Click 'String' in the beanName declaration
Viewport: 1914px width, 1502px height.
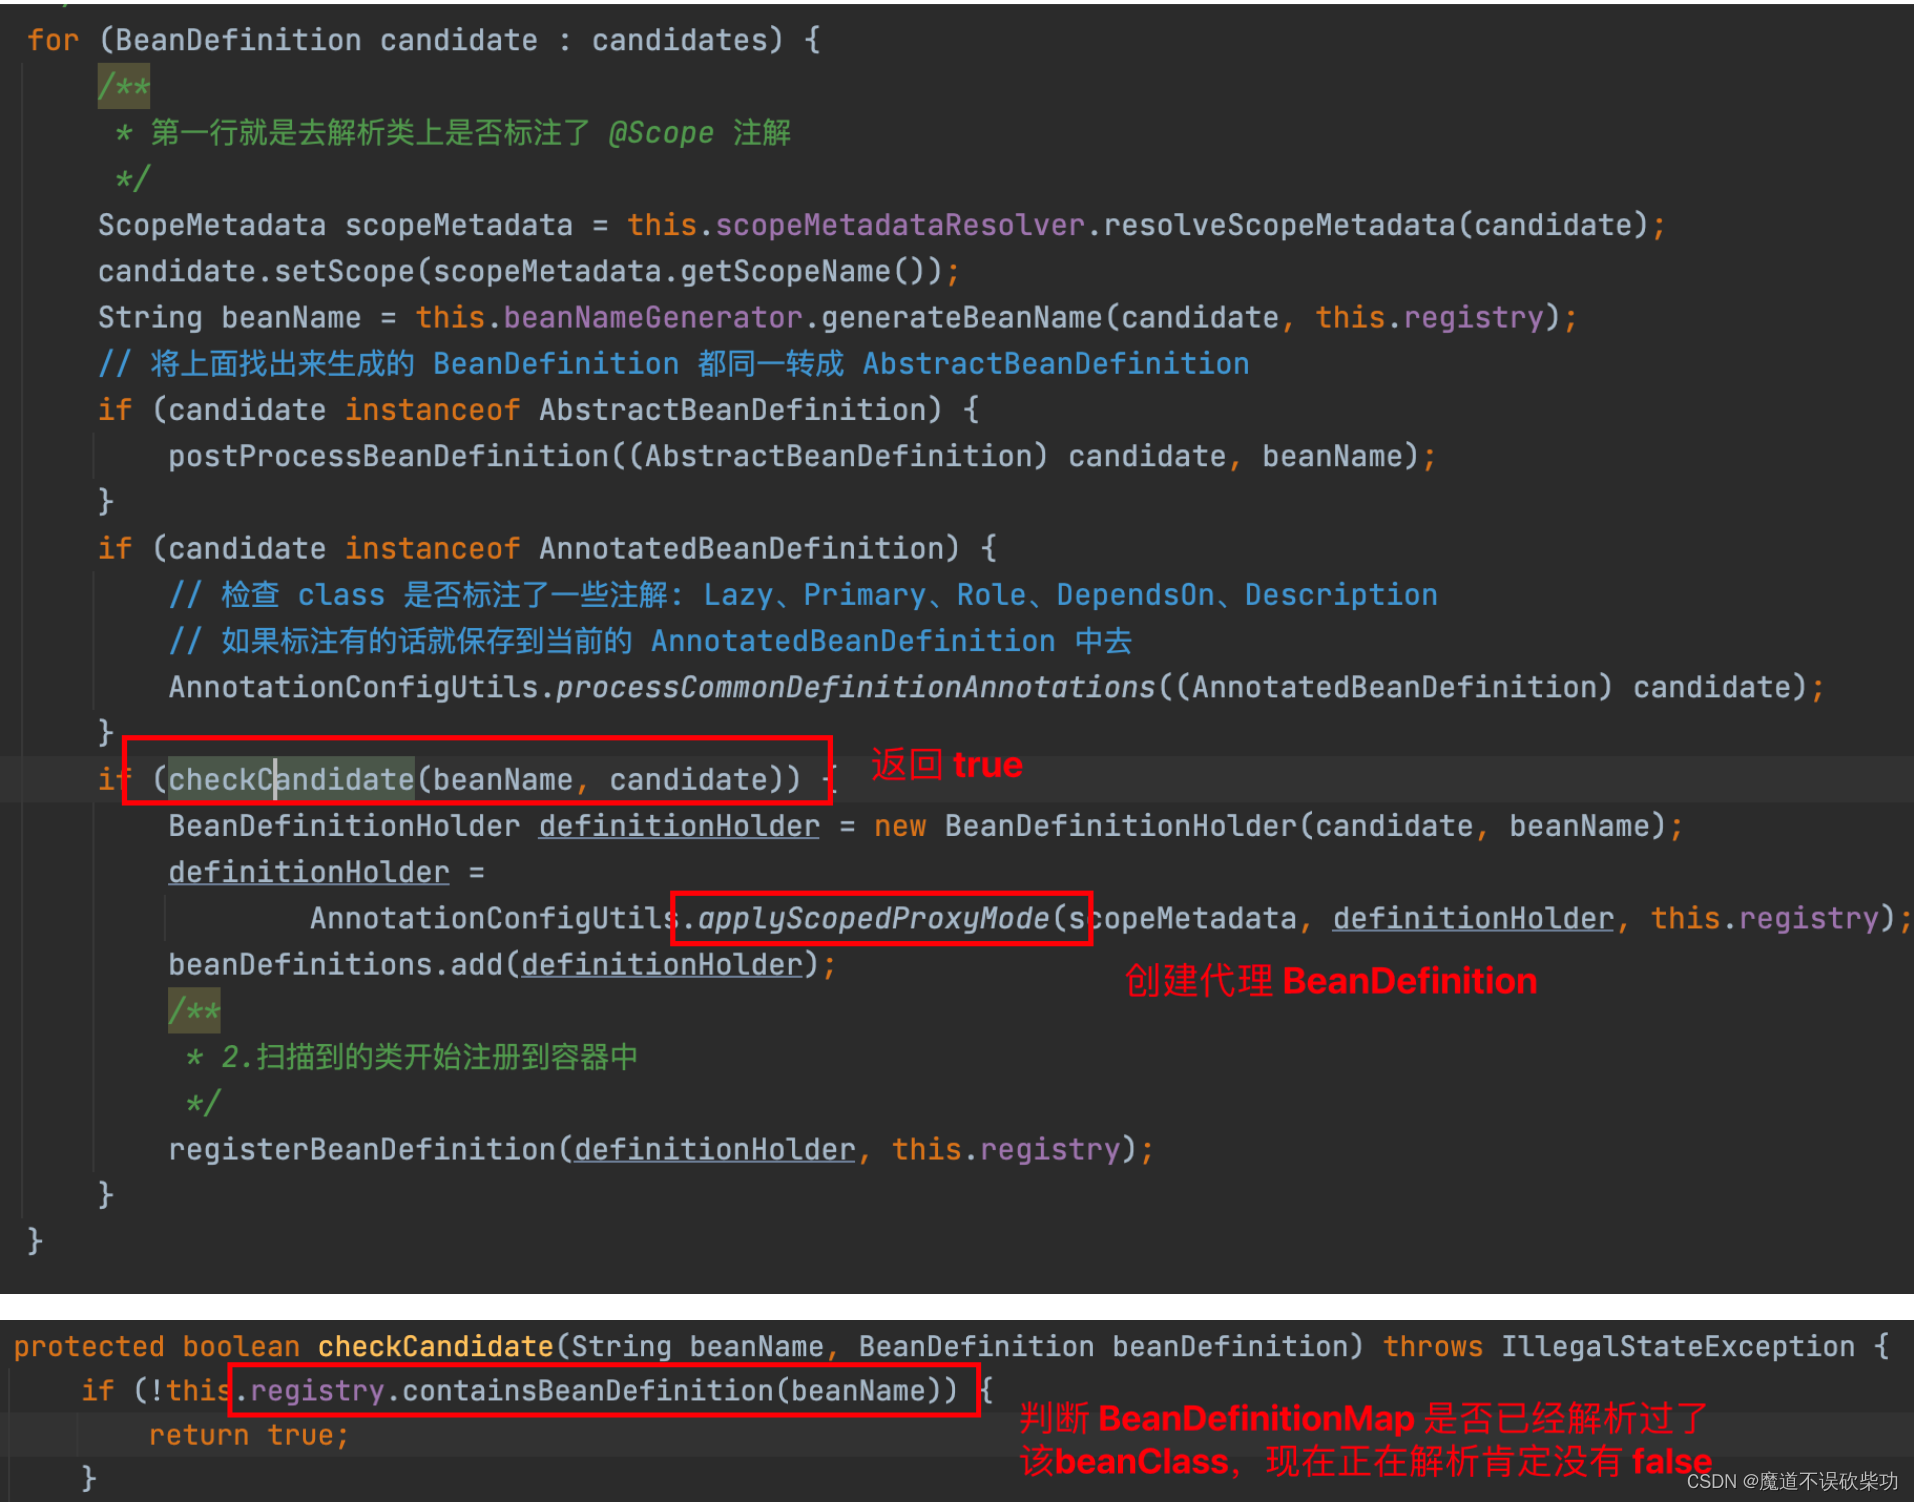(x=150, y=318)
